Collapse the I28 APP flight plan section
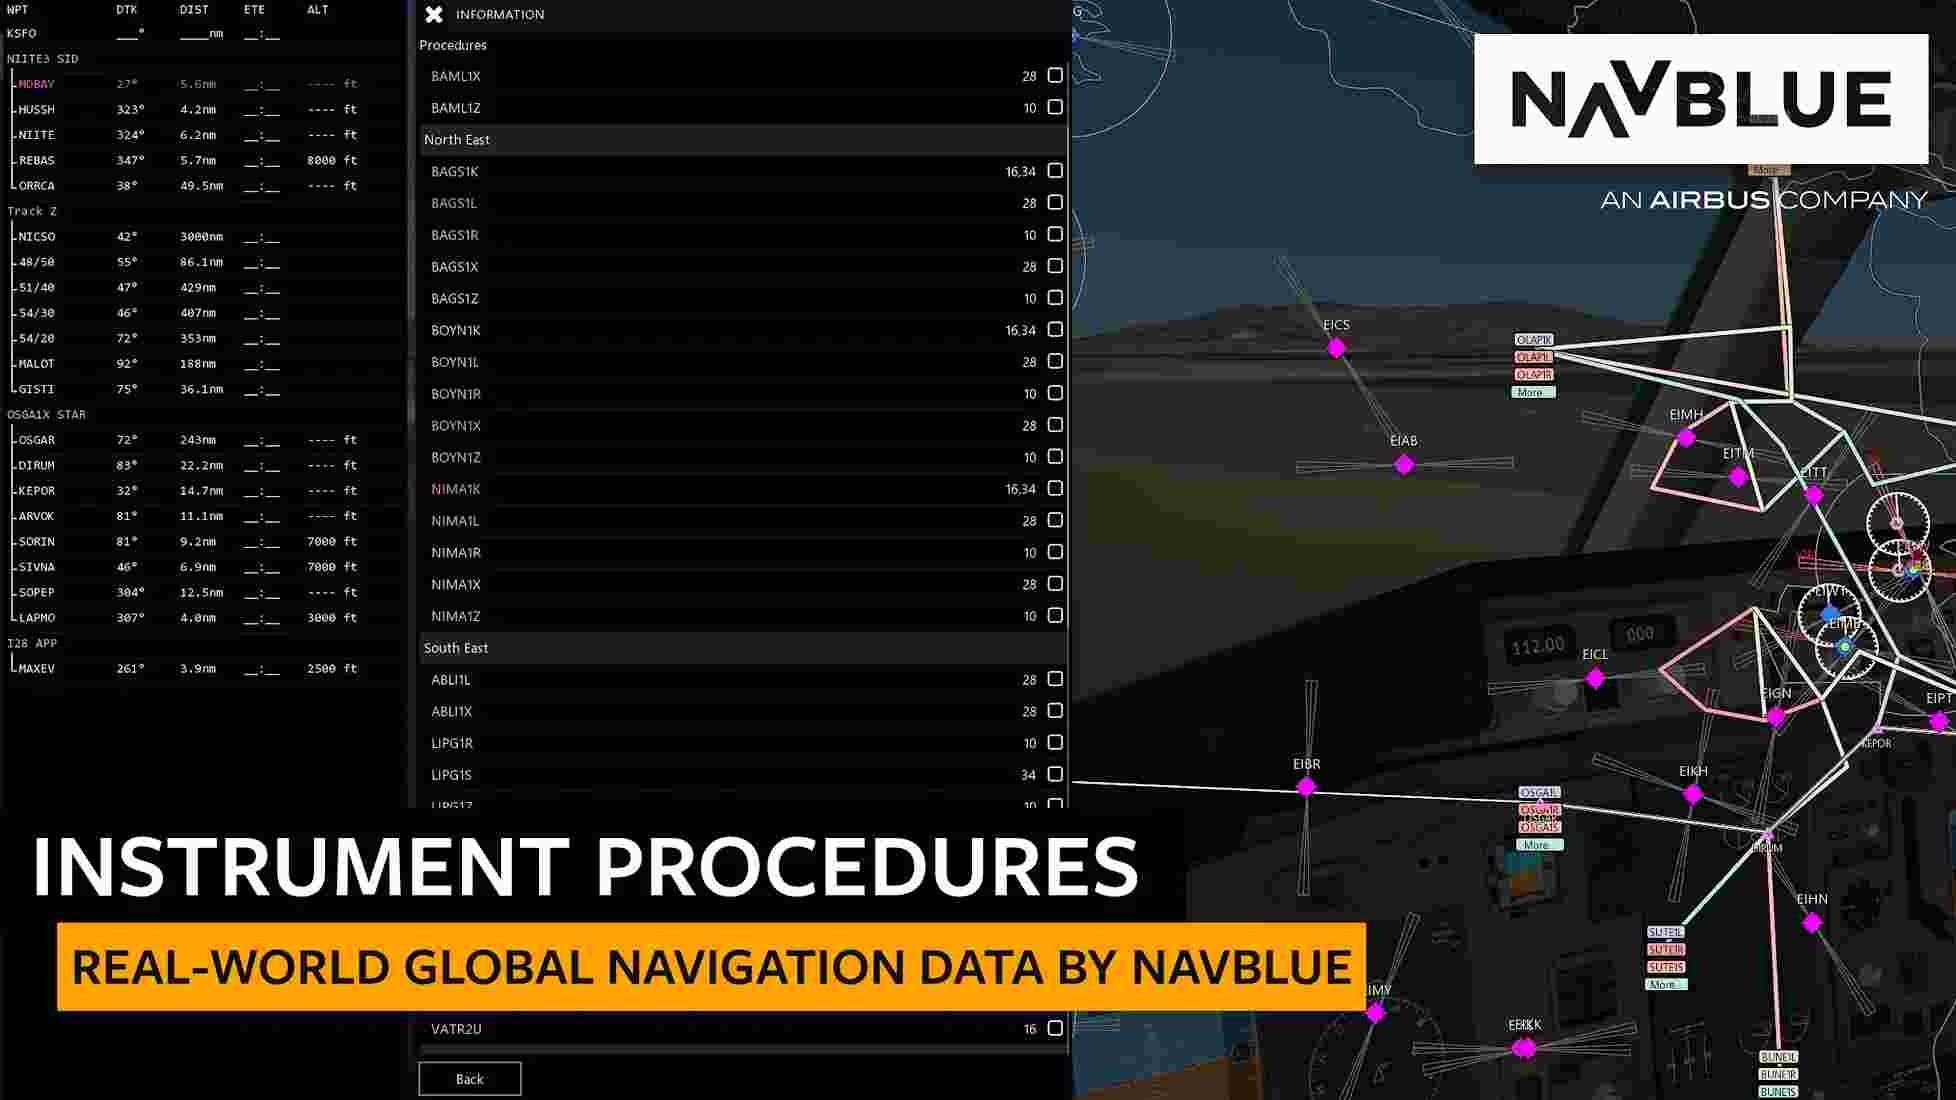The height and width of the screenshot is (1100, 1956). pyautogui.click(x=32, y=643)
